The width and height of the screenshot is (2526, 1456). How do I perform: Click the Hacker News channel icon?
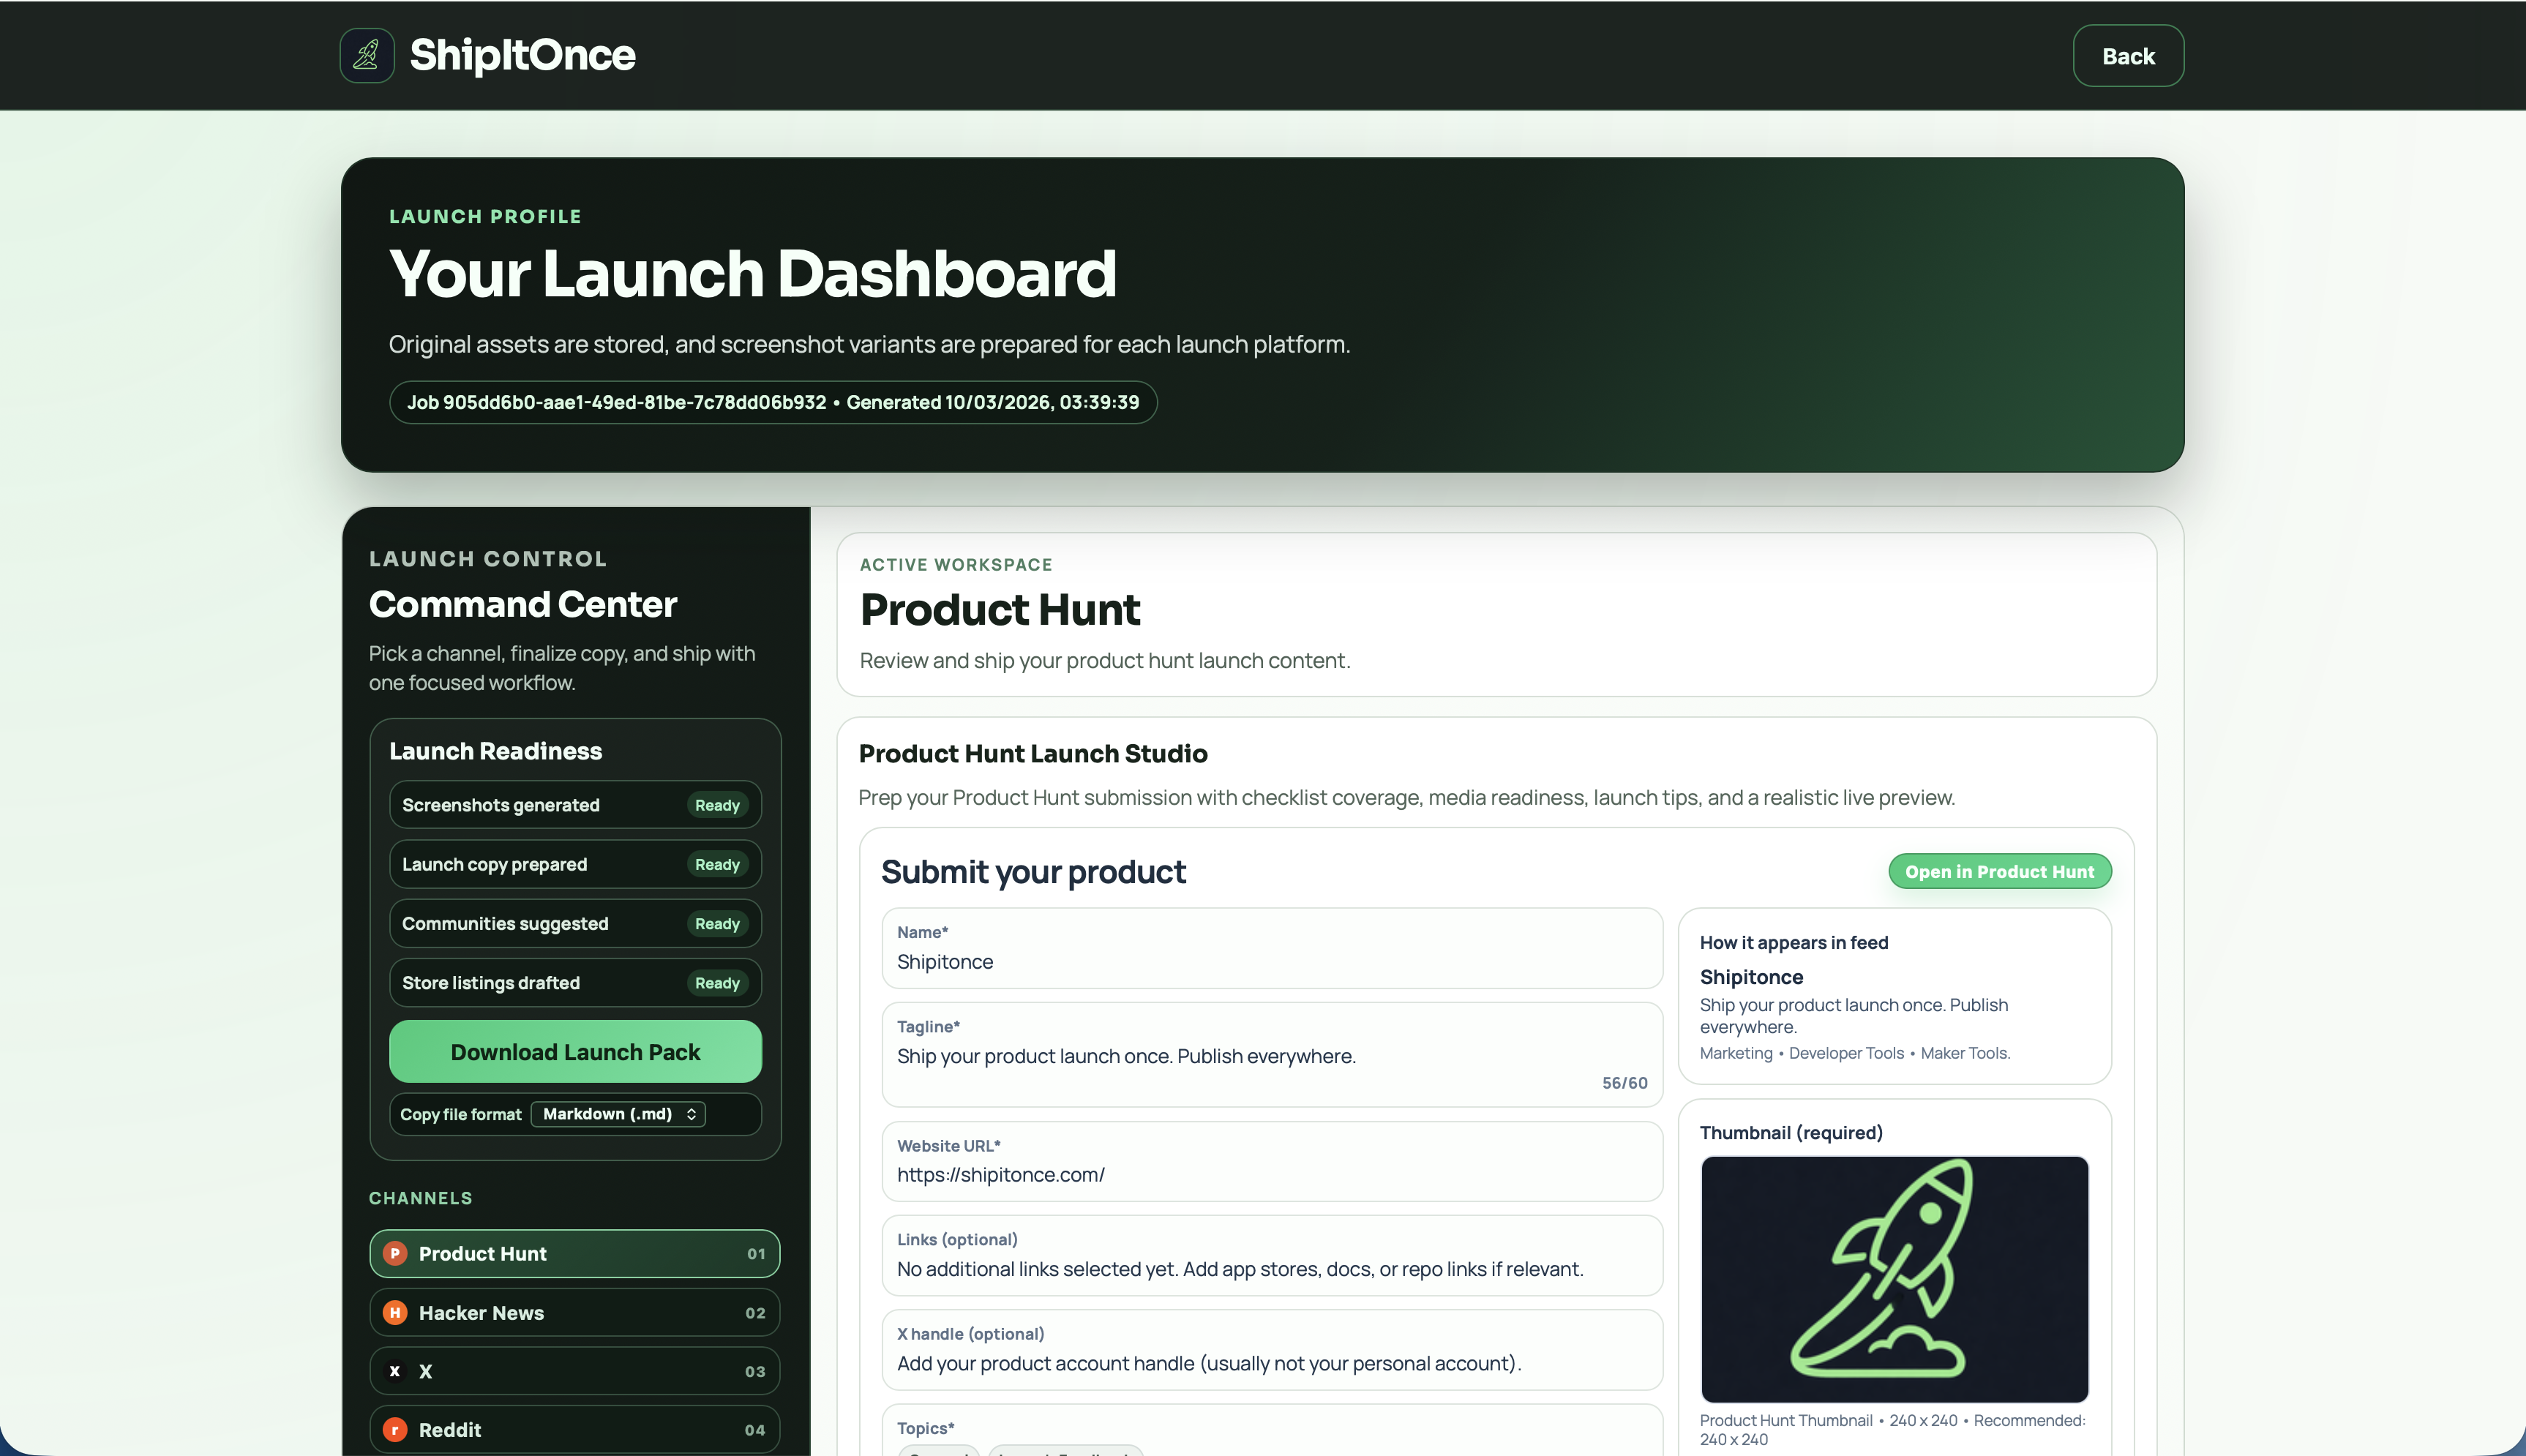pos(395,1312)
